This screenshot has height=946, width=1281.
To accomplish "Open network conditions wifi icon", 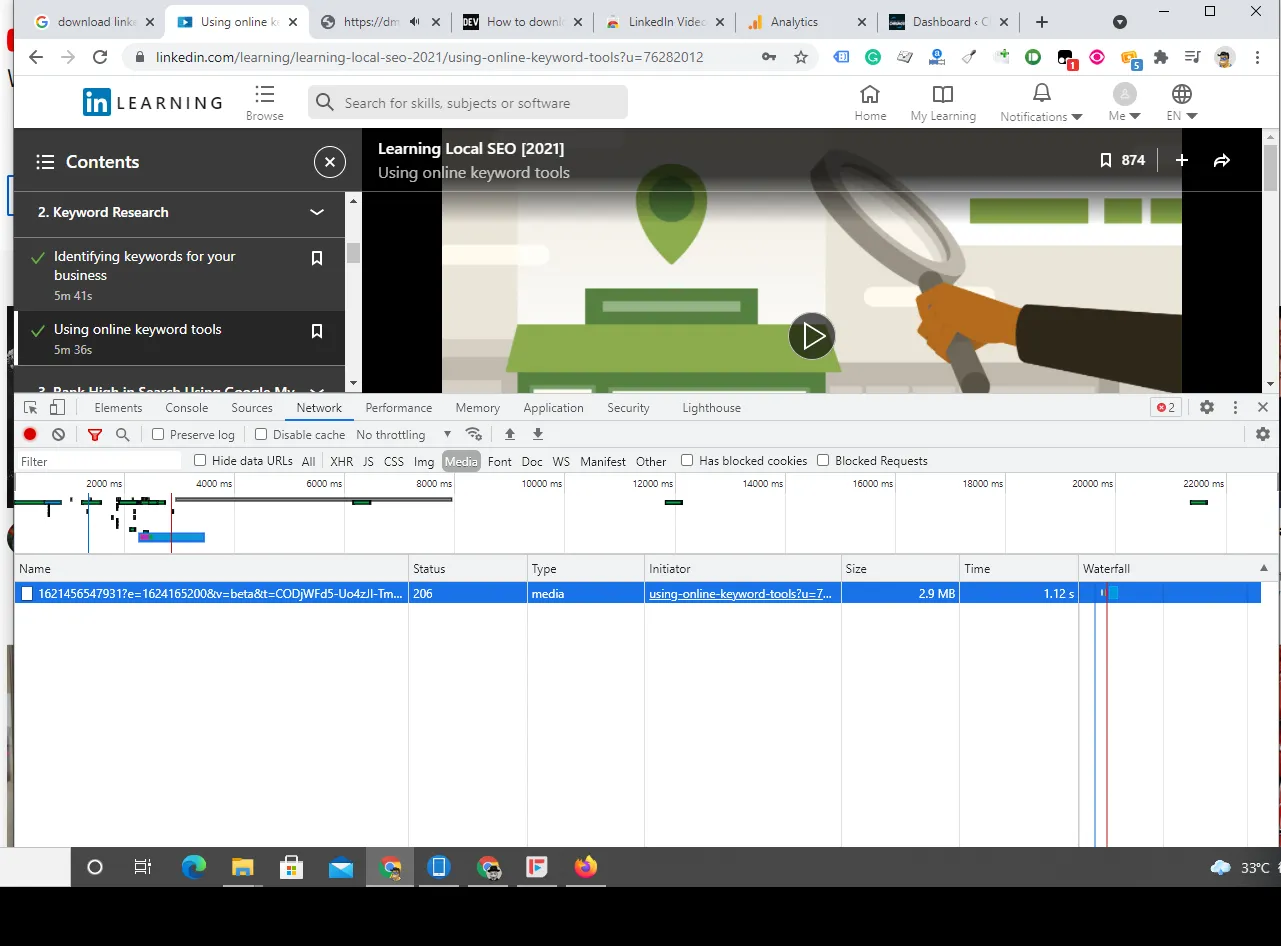I will (474, 434).
